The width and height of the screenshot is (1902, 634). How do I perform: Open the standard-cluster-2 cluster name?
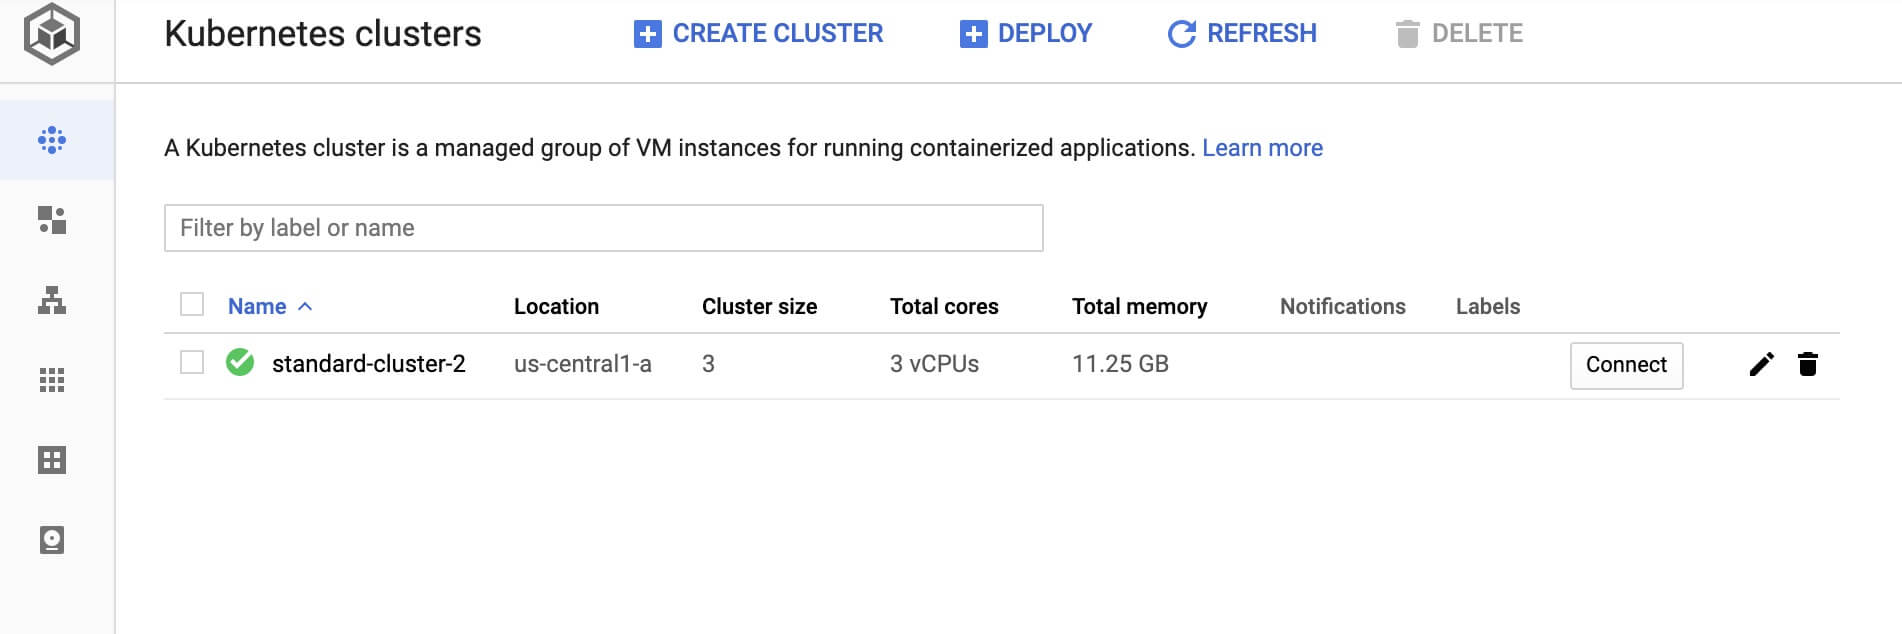pyautogui.click(x=369, y=363)
